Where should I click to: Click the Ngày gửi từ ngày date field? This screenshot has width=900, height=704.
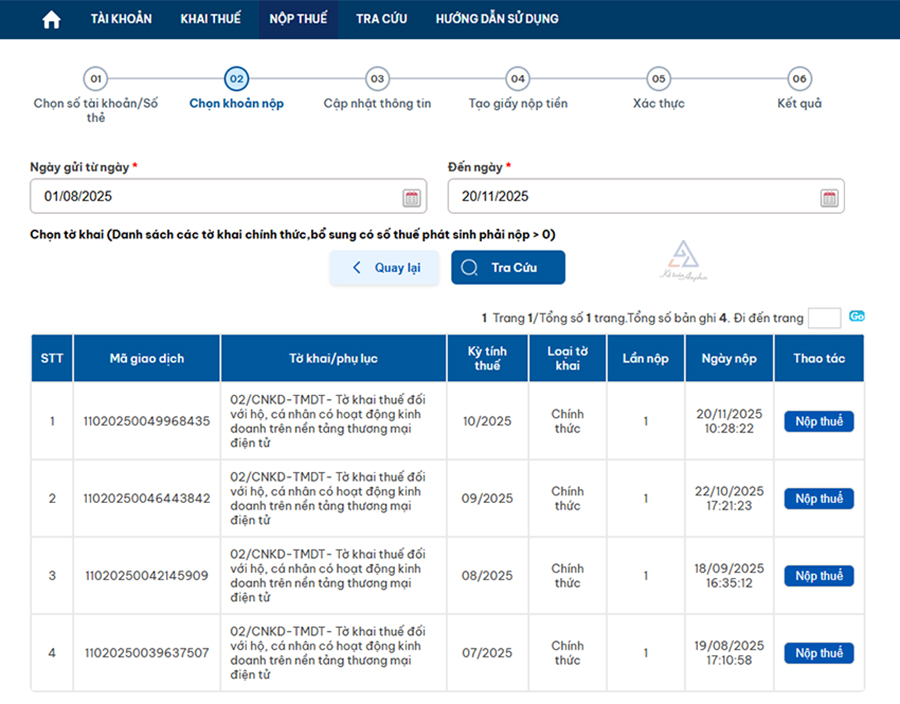215,197
